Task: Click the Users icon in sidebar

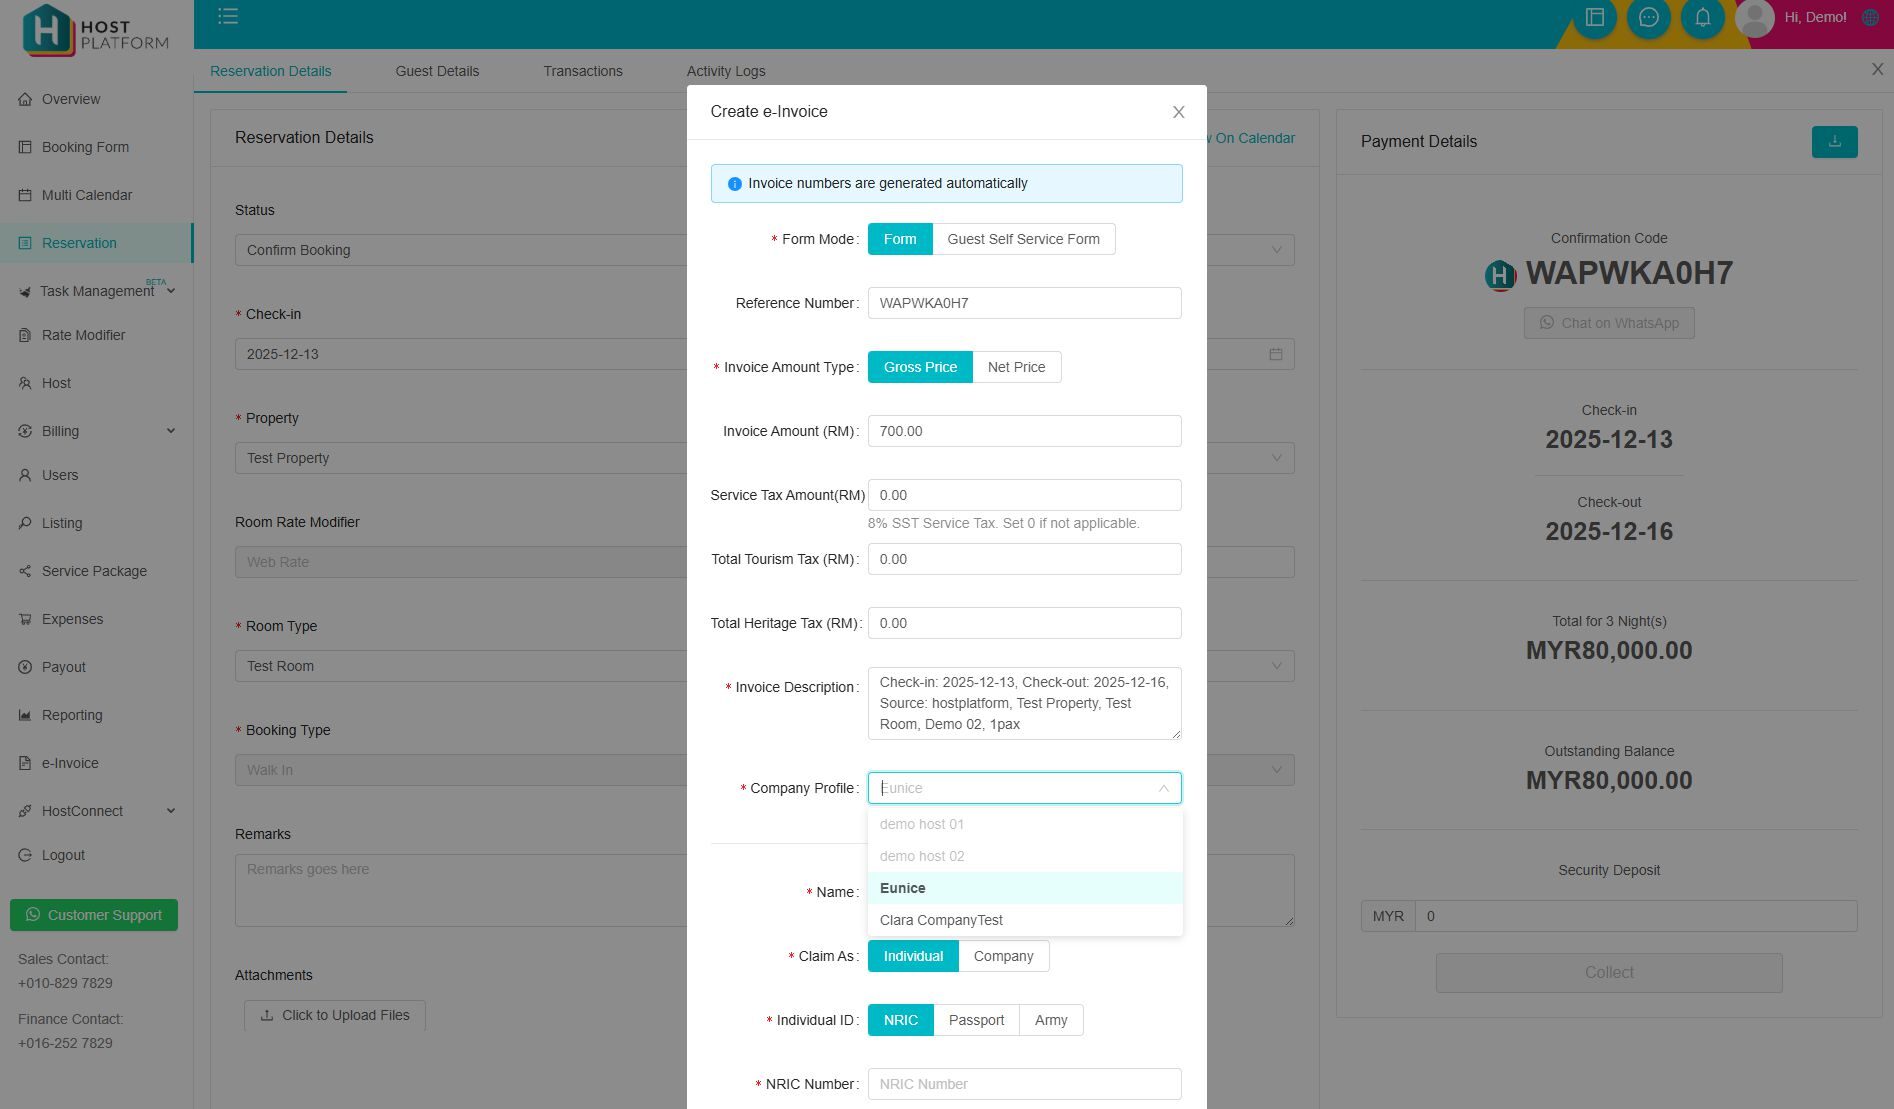Action: [x=25, y=475]
